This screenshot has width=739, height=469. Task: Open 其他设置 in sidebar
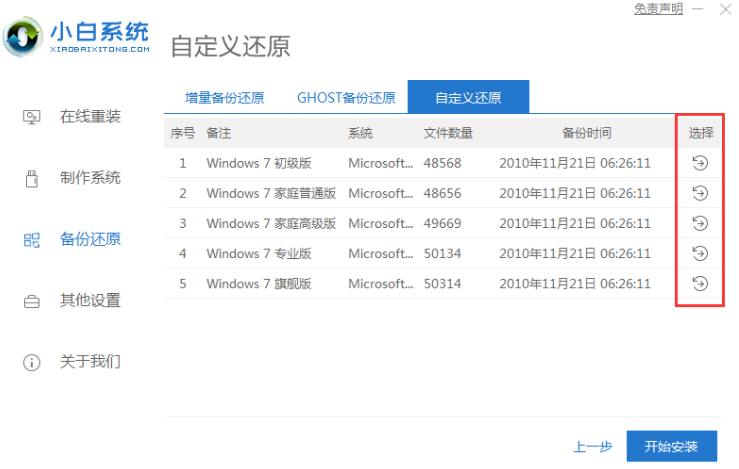point(89,300)
